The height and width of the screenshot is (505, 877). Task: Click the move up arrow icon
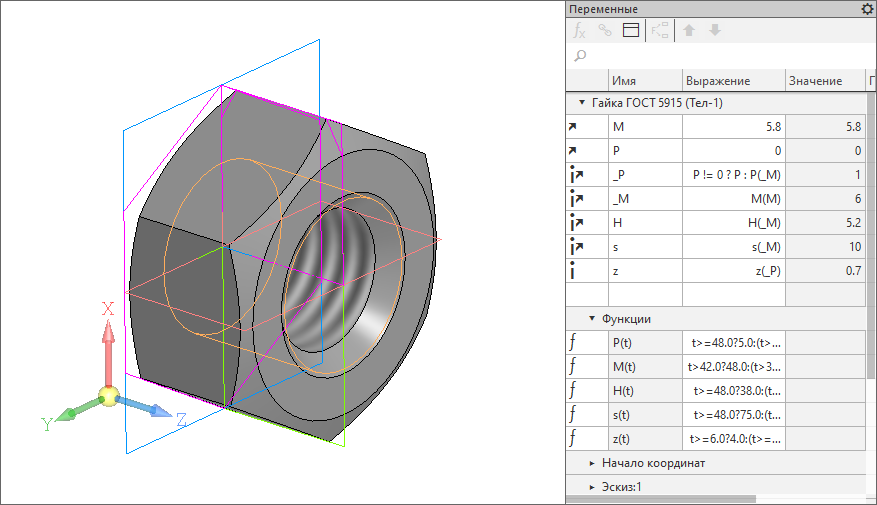click(689, 30)
